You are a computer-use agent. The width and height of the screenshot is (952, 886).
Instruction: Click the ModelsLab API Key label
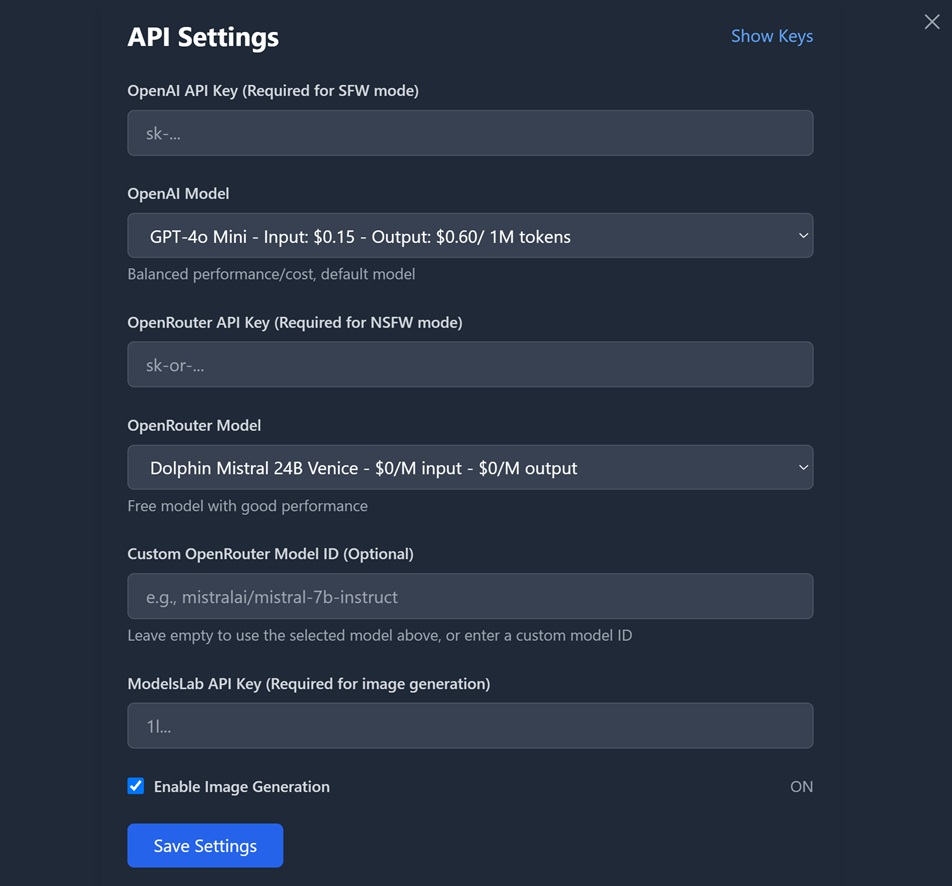click(308, 684)
